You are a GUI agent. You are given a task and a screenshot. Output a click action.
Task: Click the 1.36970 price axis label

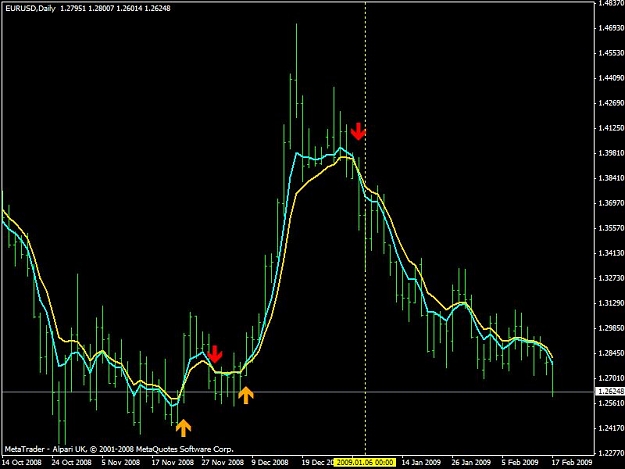click(x=611, y=203)
